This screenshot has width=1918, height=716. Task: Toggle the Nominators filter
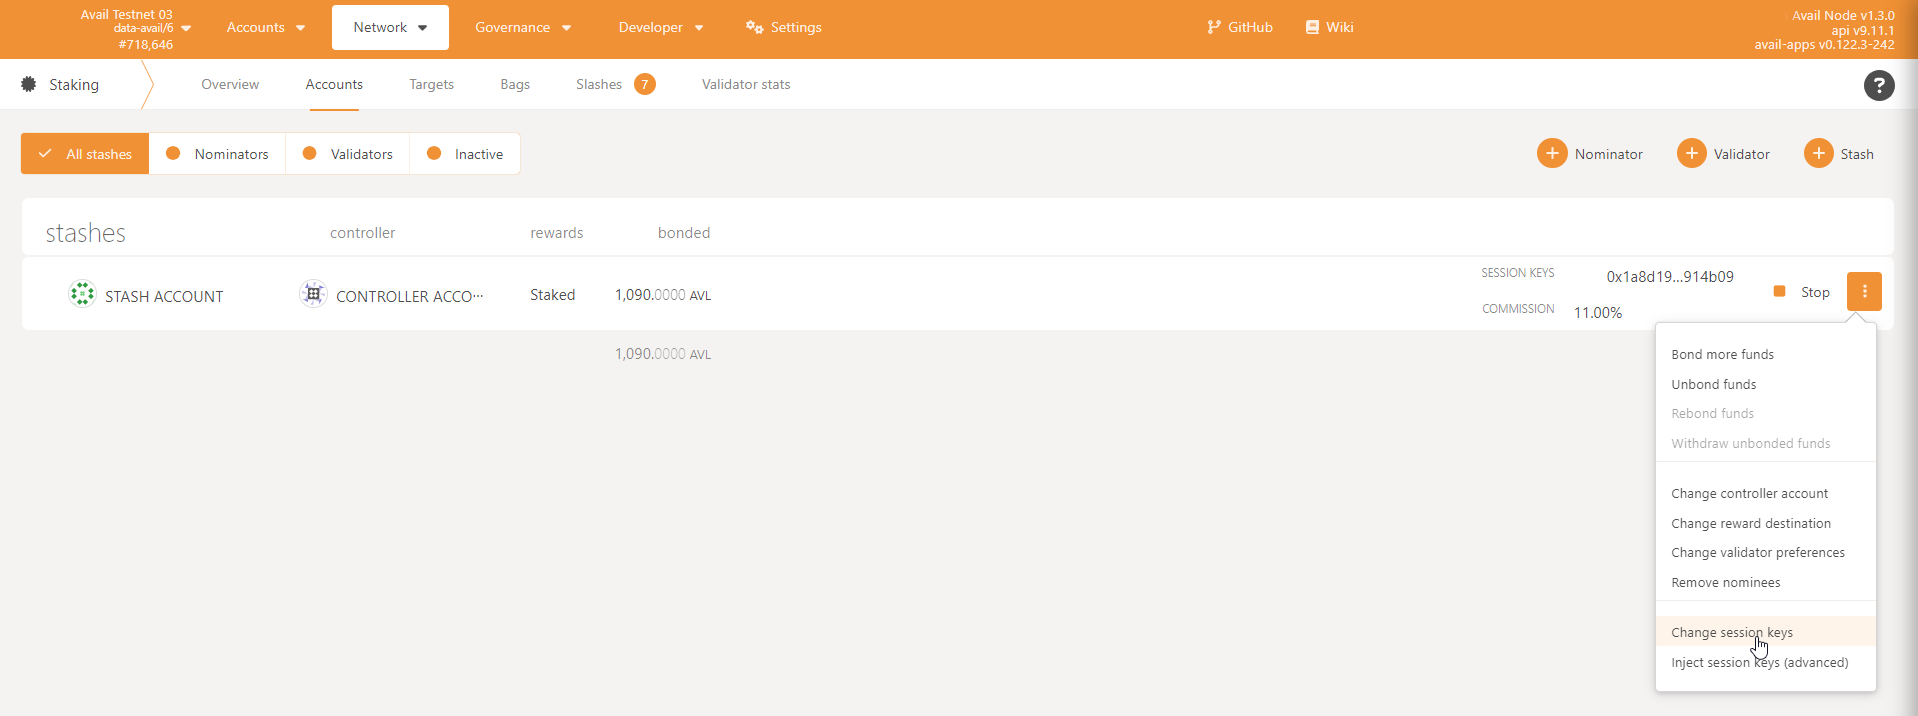click(217, 154)
